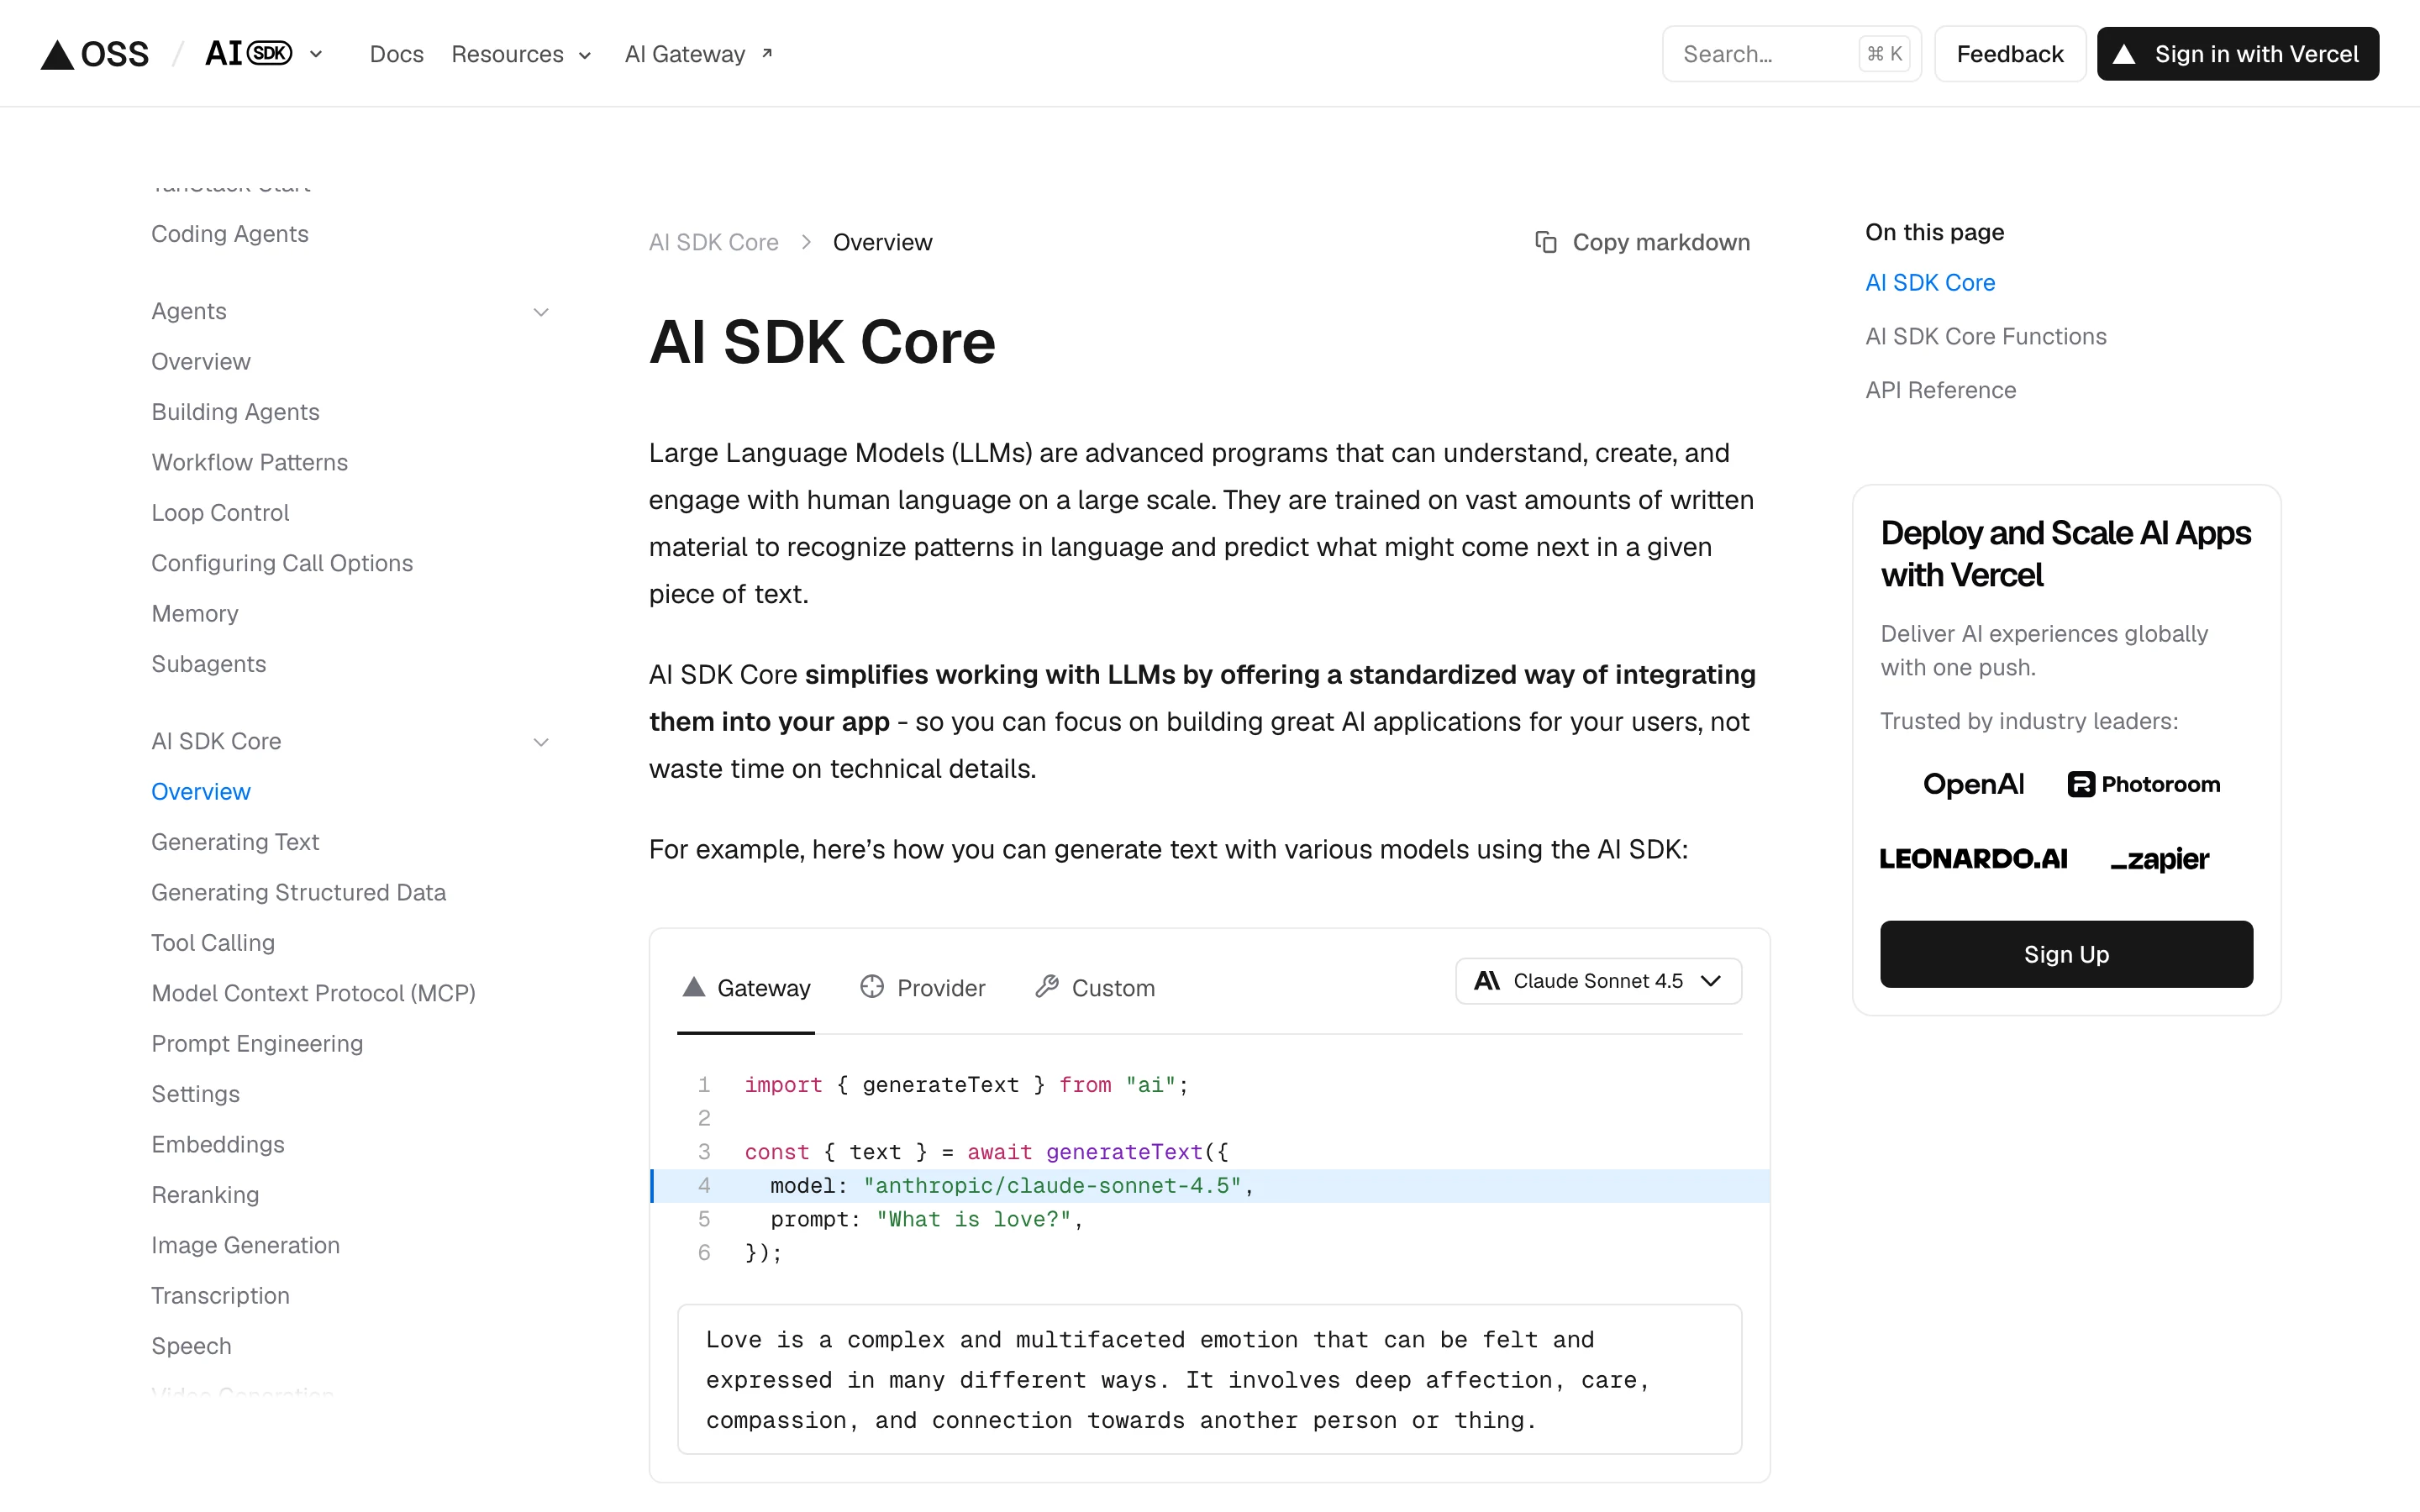This screenshot has height=1512, width=2420.
Task: Jump to AI SDK Core on-this-page link
Action: coord(1930,283)
